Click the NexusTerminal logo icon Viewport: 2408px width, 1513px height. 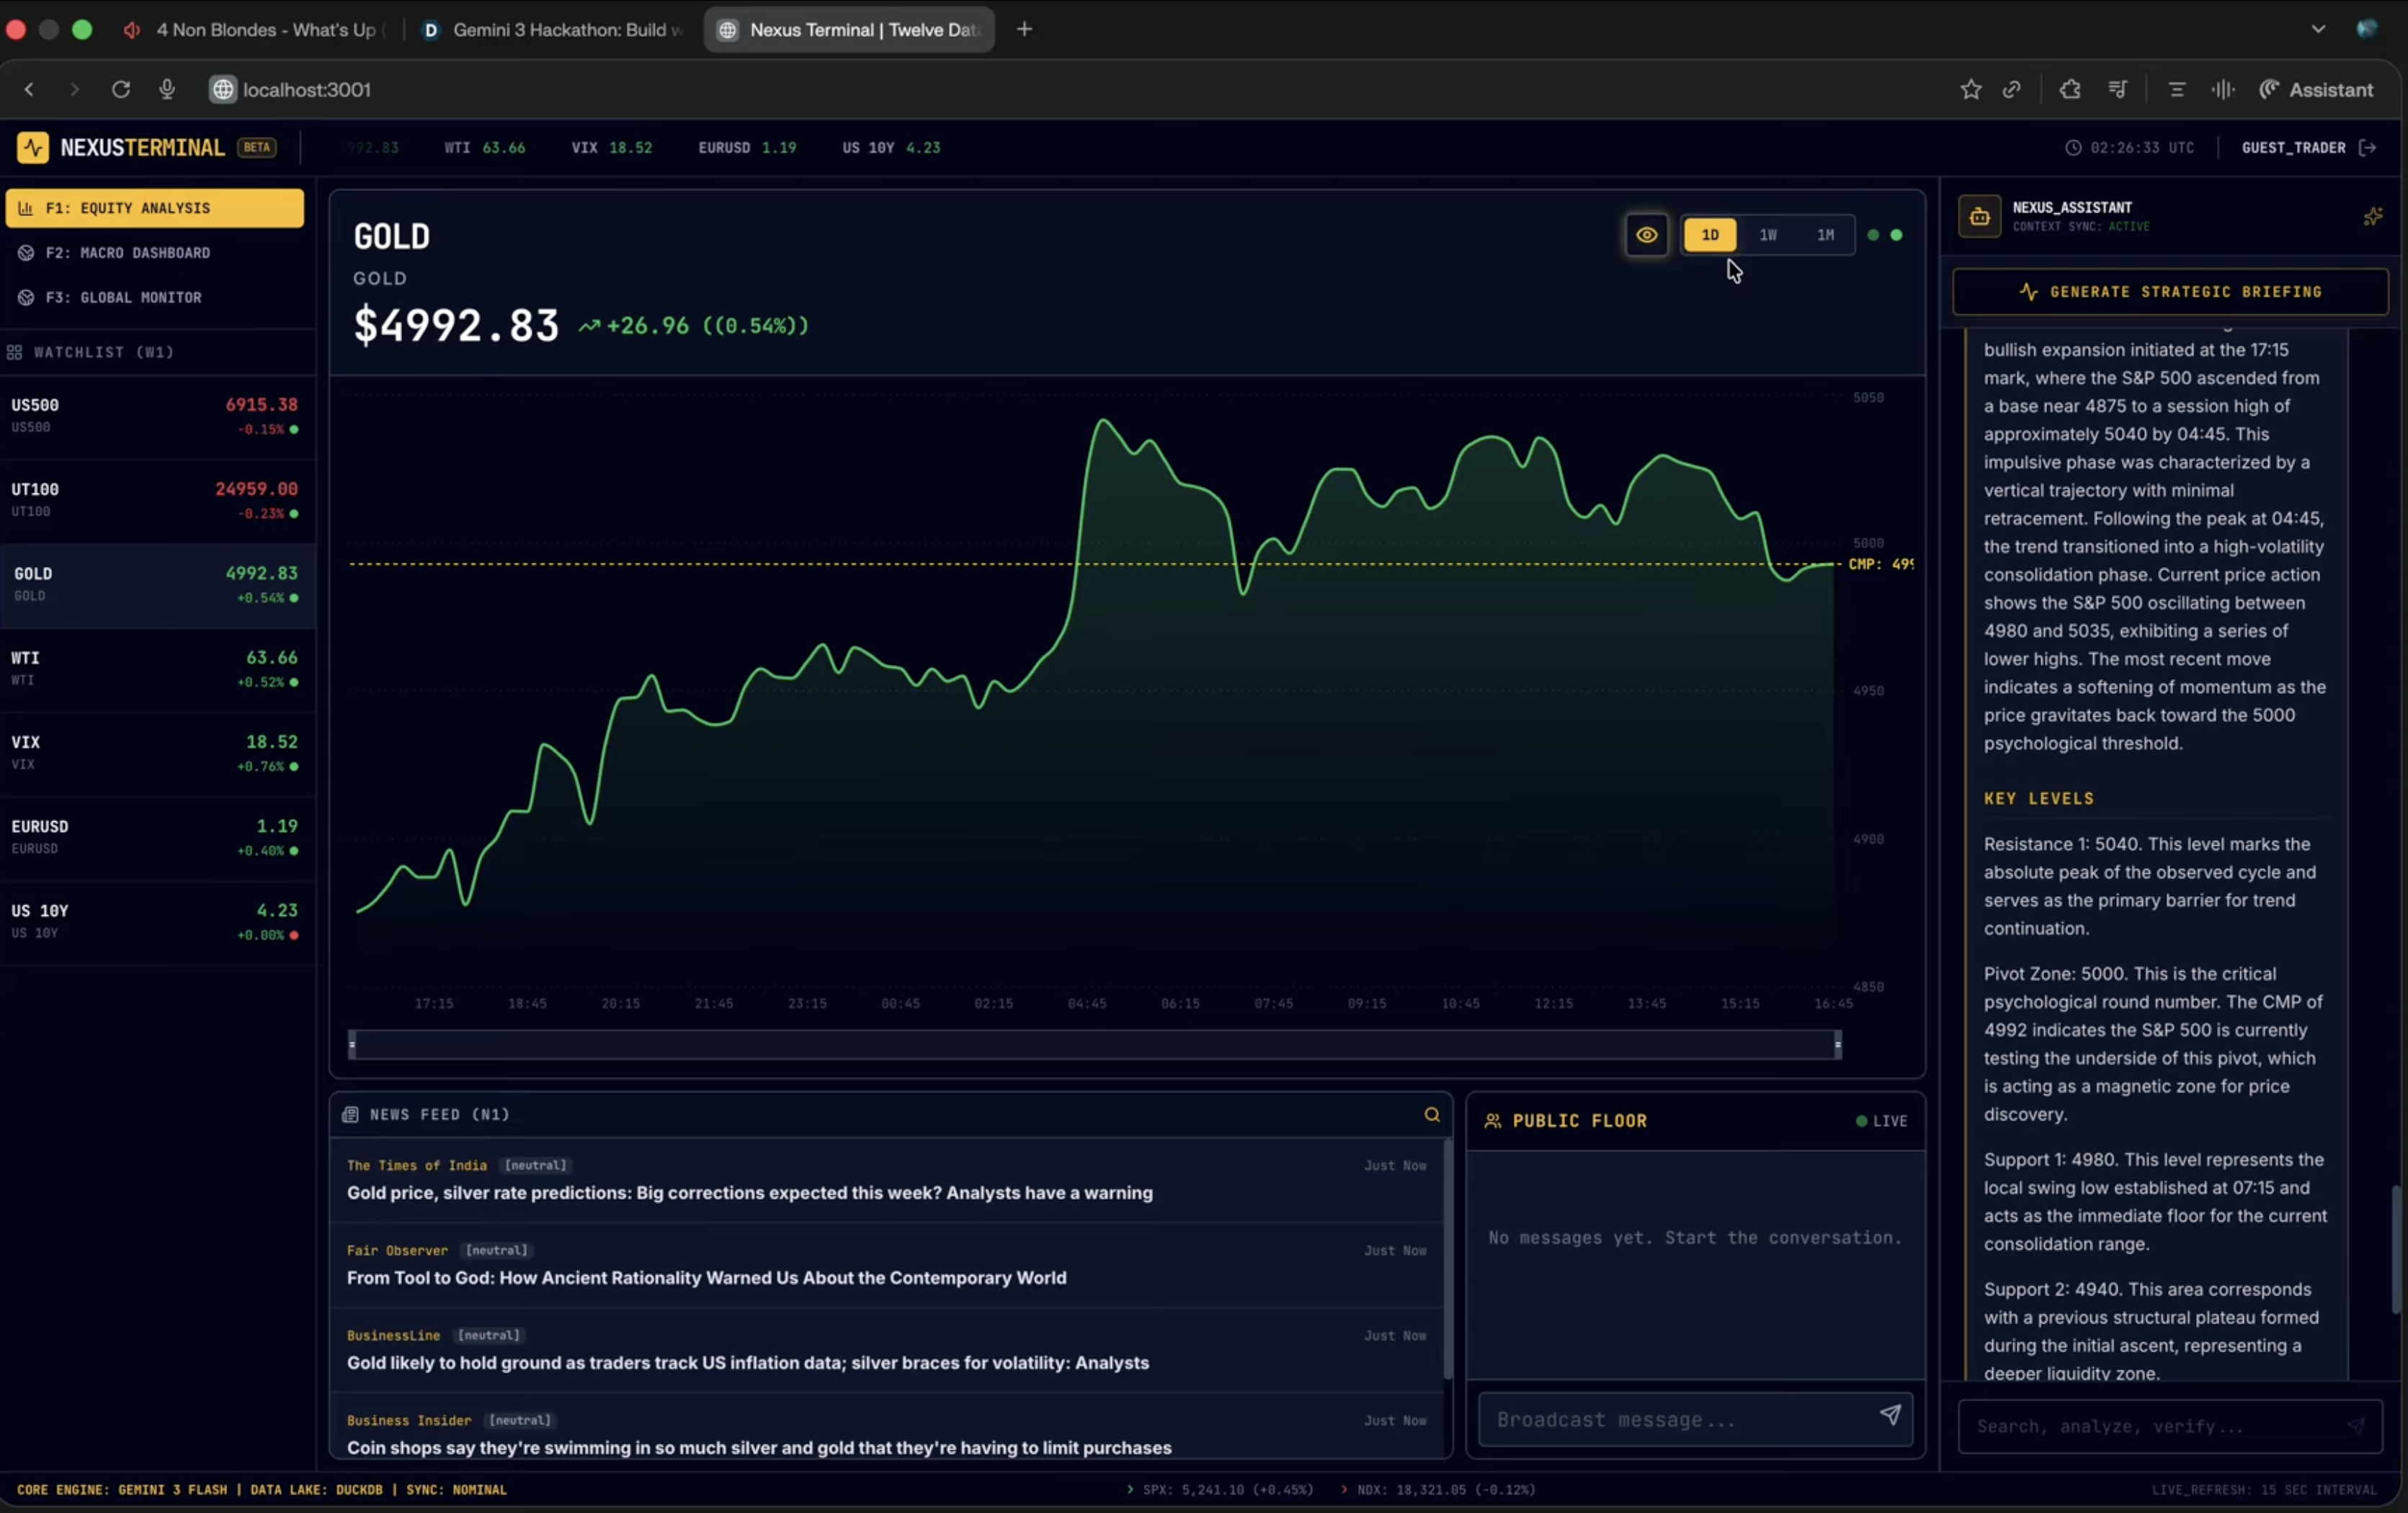pyautogui.click(x=32, y=147)
